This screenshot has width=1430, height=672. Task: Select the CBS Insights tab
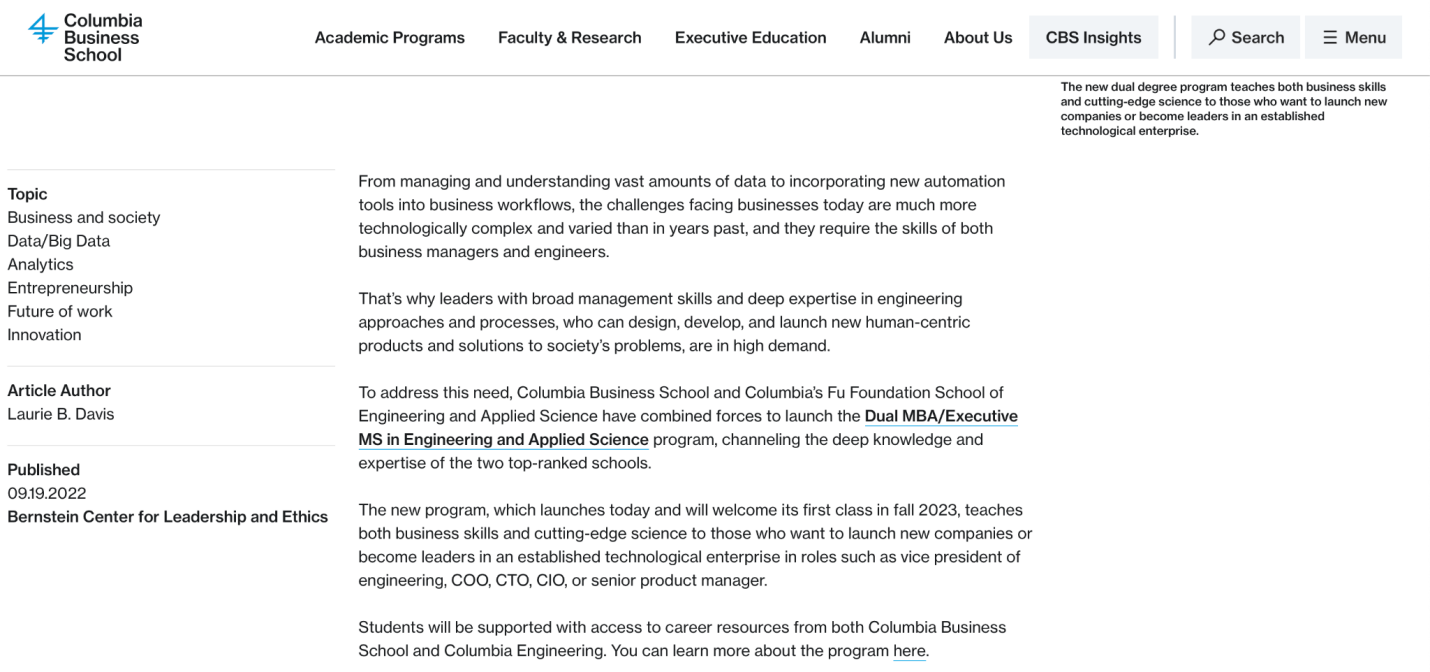coord(1094,37)
